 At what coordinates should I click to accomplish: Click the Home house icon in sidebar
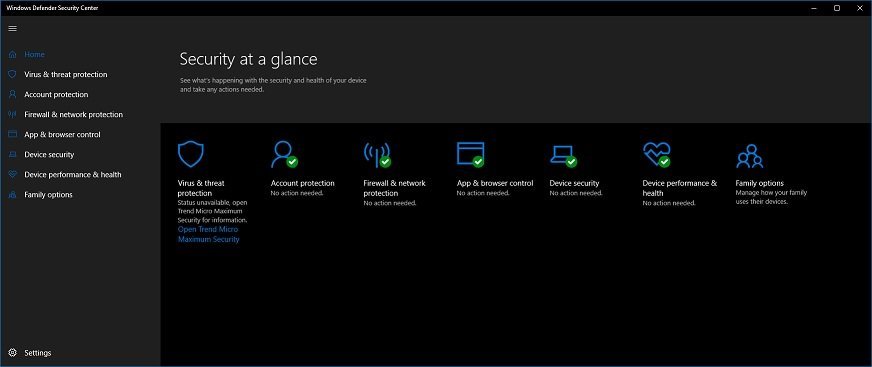[x=13, y=54]
